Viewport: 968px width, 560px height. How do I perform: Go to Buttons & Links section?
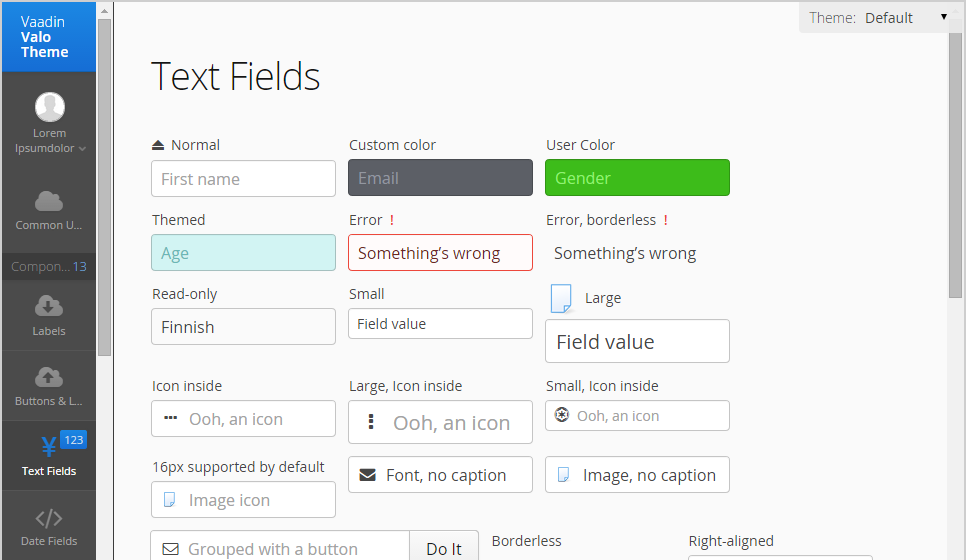pyautogui.click(x=49, y=386)
